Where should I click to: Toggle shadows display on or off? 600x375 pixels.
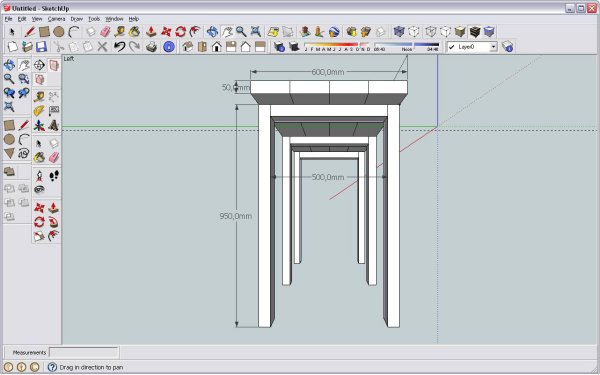pos(294,47)
